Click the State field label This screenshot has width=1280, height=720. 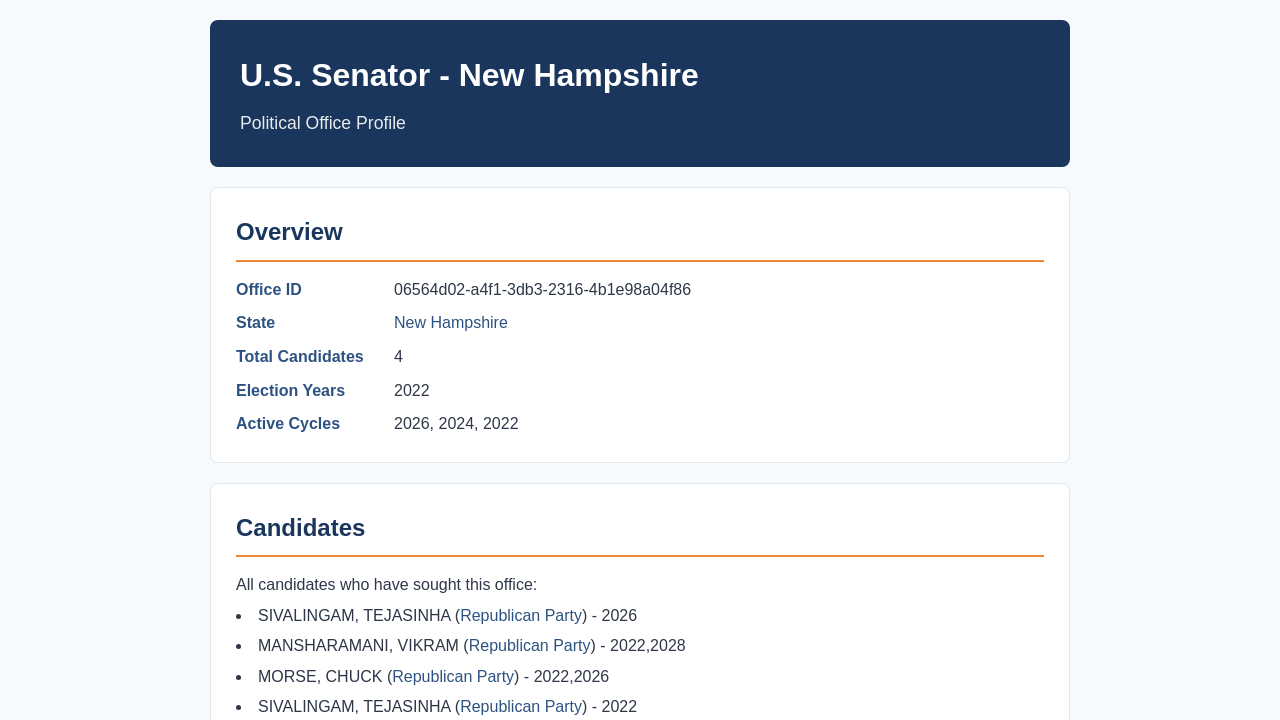coord(255,323)
